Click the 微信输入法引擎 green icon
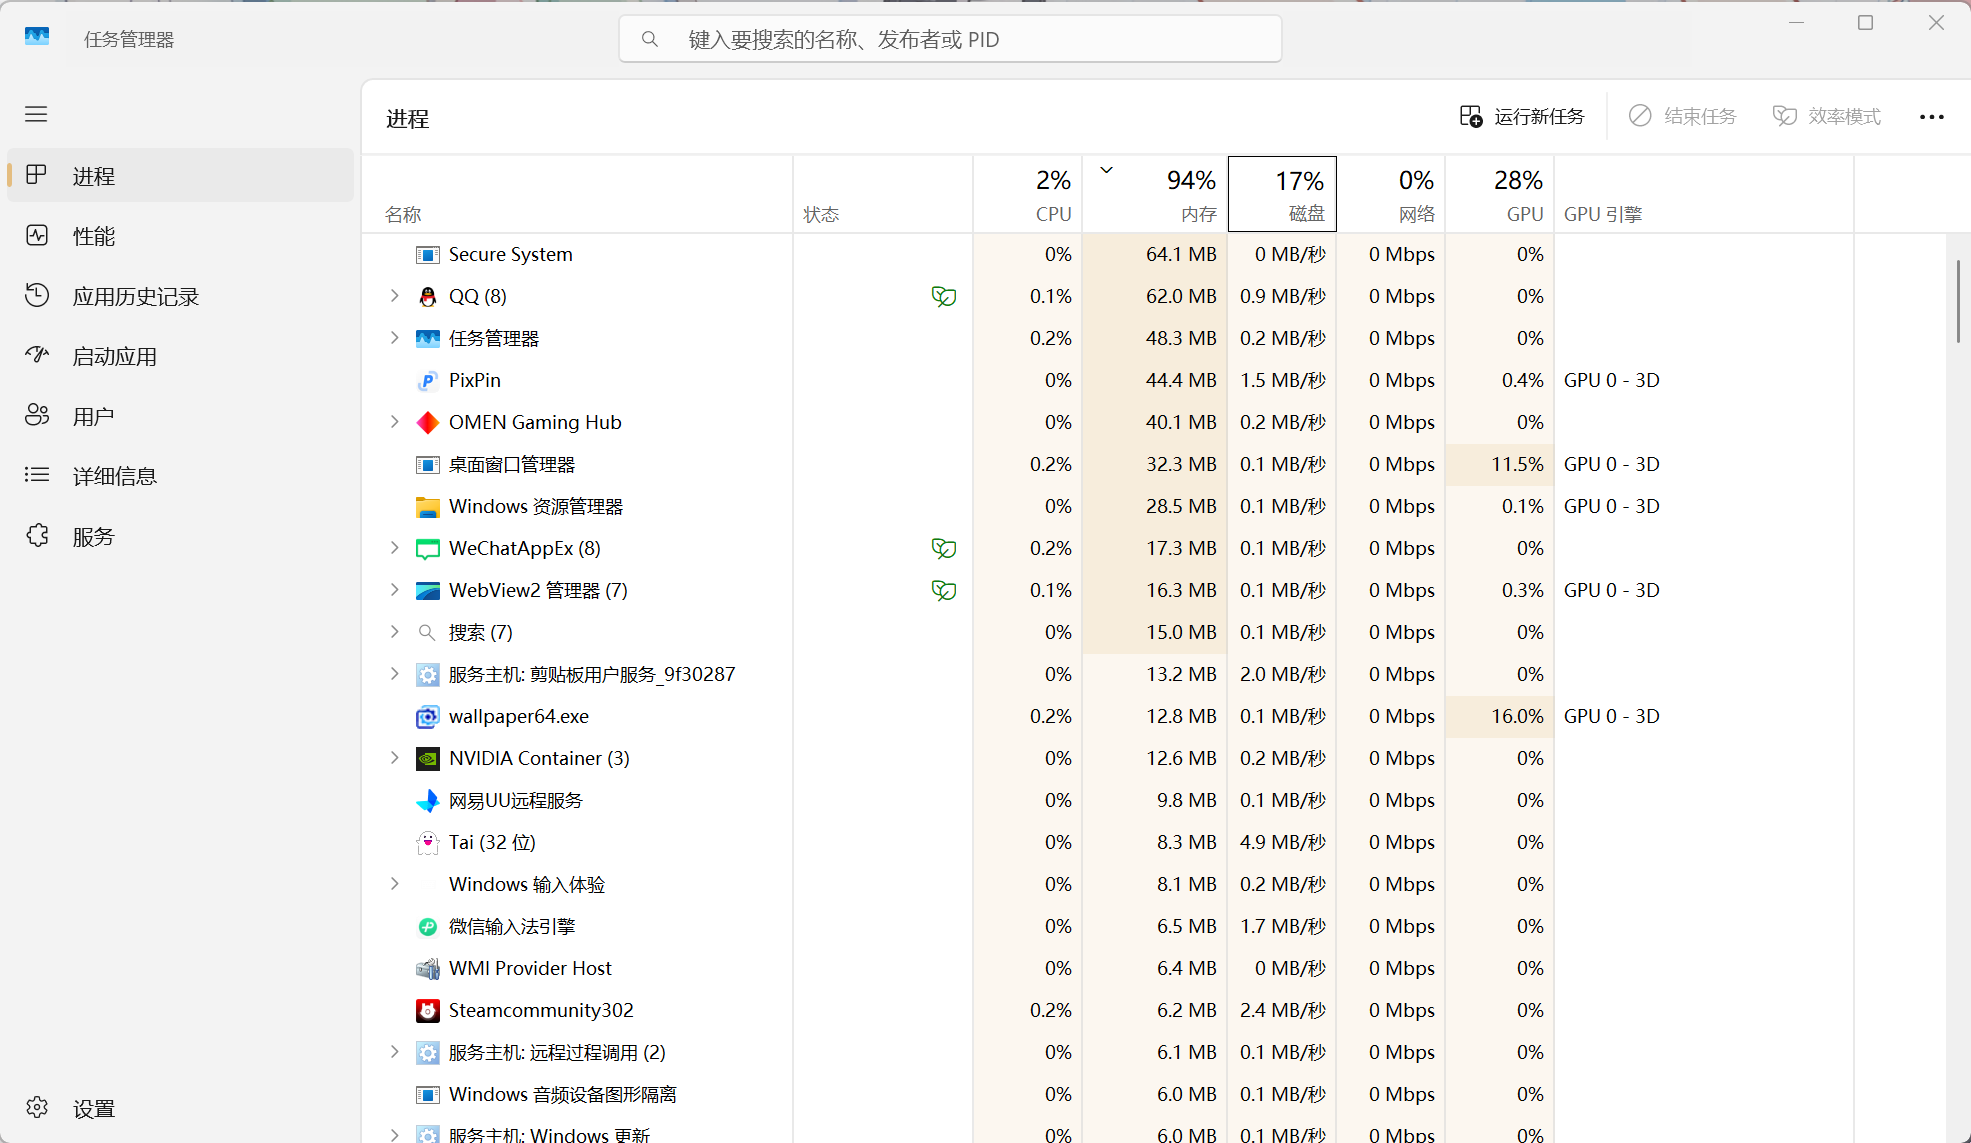Image resolution: width=1971 pixels, height=1143 pixels. click(x=428, y=927)
